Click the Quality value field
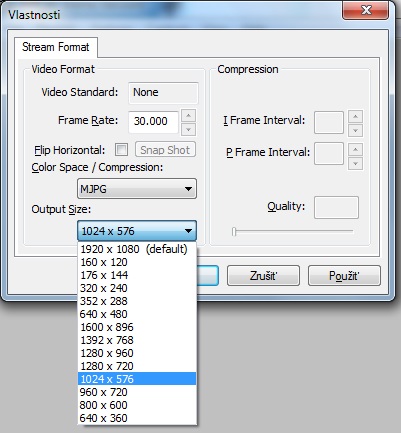 point(336,208)
